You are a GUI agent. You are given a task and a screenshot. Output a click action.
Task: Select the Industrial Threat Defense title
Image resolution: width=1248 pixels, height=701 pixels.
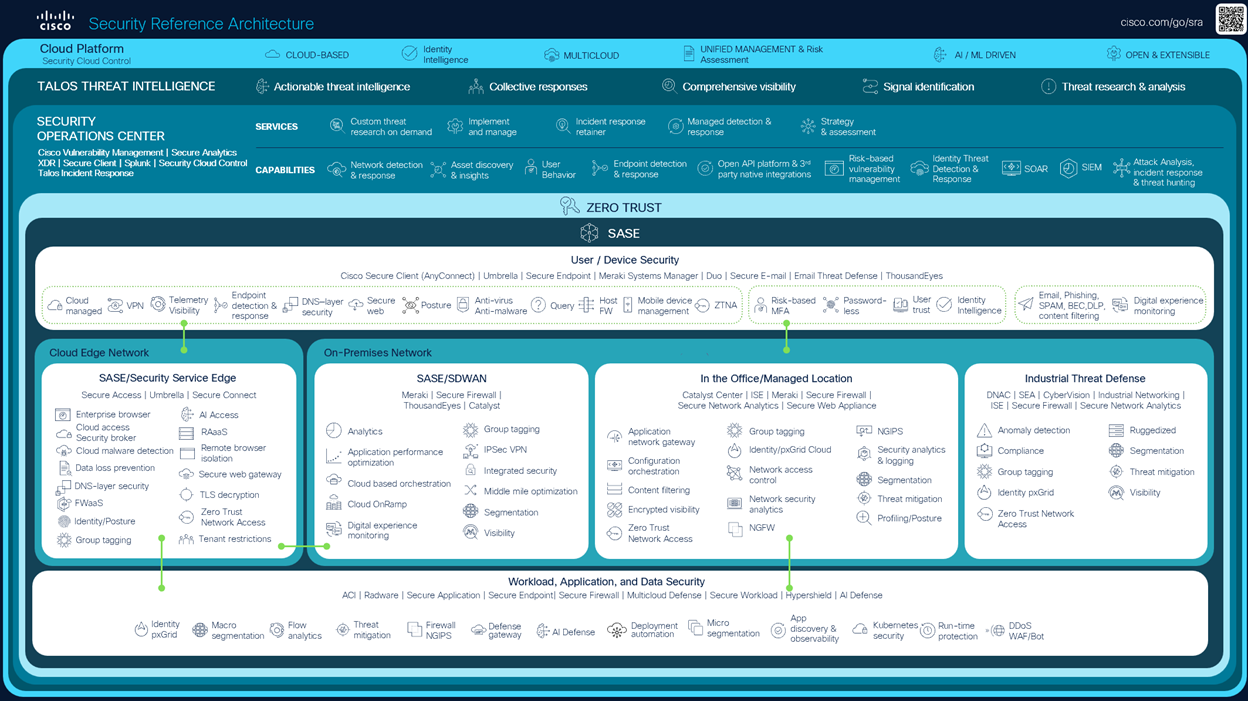[1085, 379]
